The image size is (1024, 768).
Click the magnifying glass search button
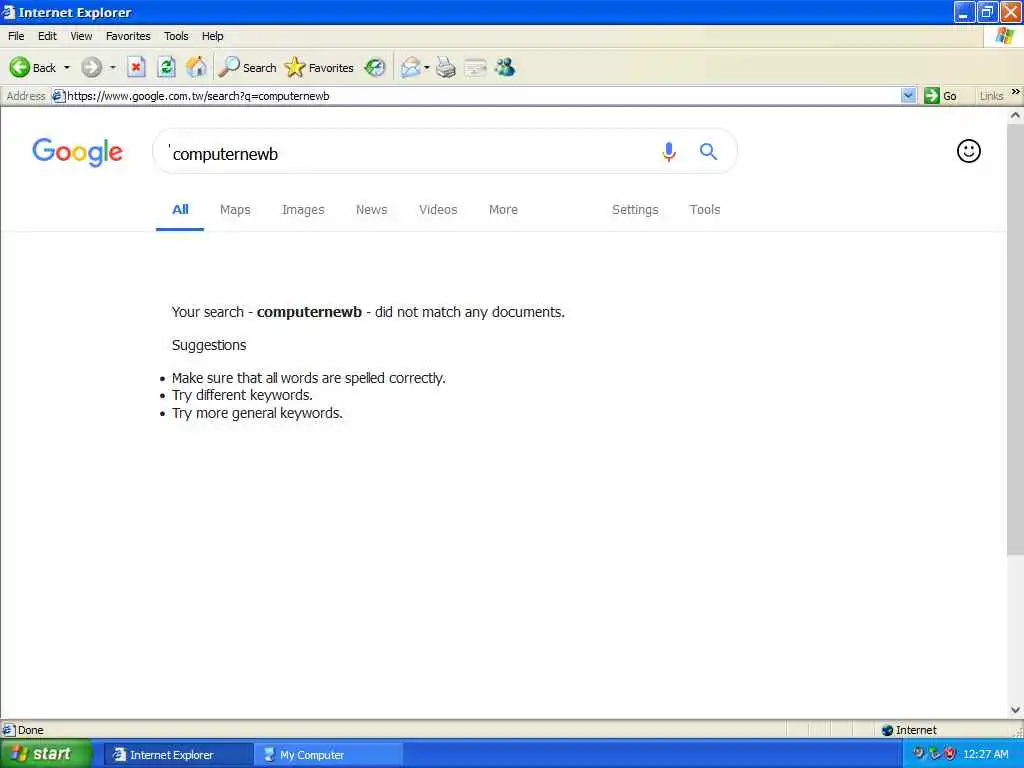(709, 152)
